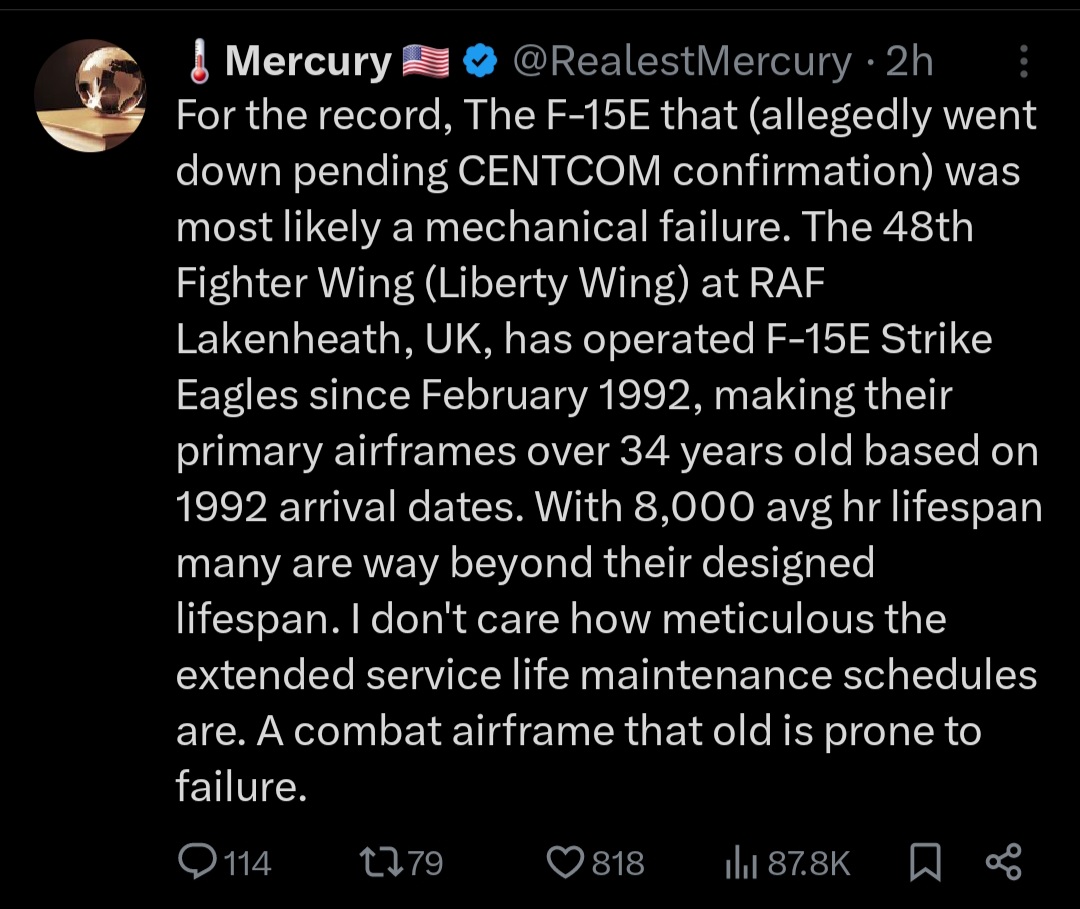The height and width of the screenshot is (909, 1080).
Task: Open the reply speech bubble icon
Action: coord(197,861)
